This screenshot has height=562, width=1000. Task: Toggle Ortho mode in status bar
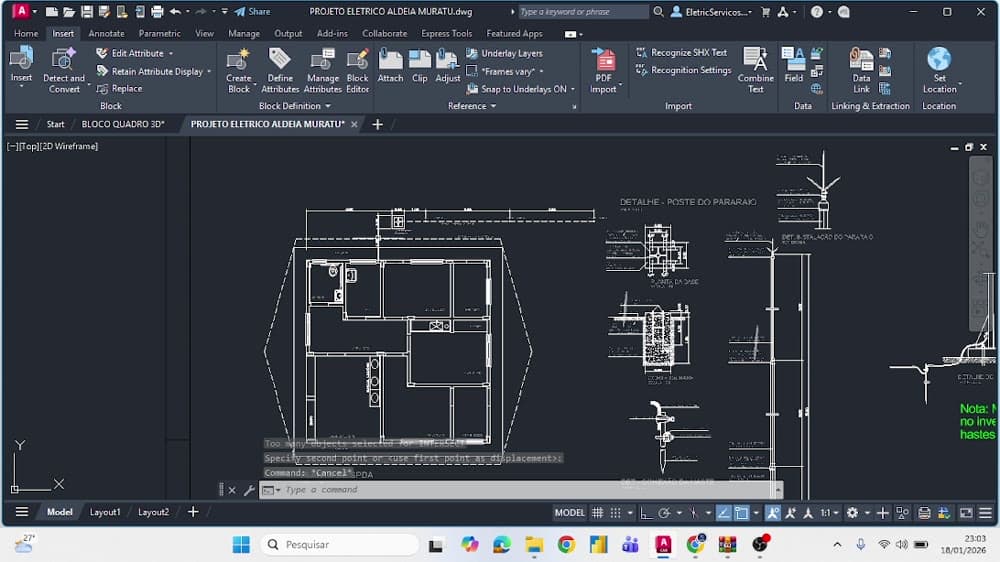pos(646,512)
